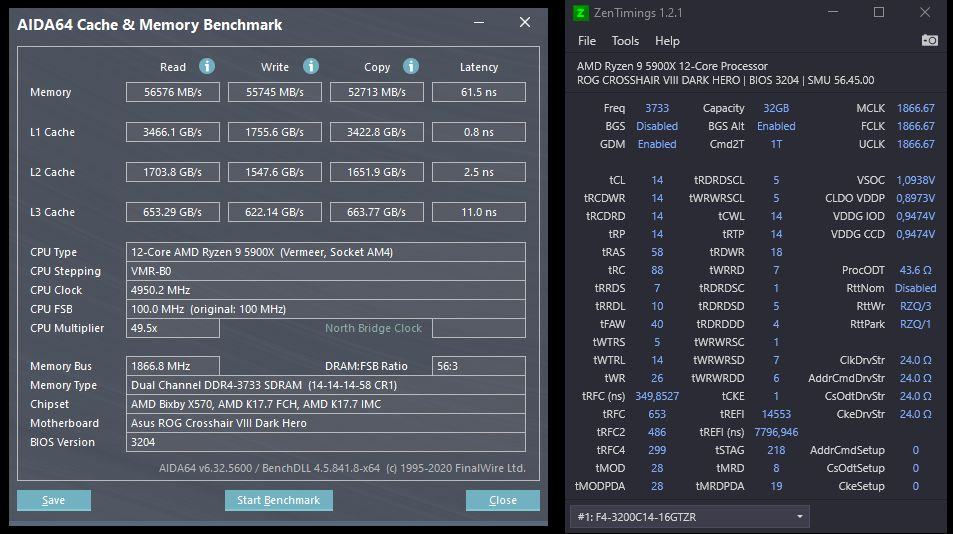The width and height of the screenshot is (953, 534).
Task: Click the ZenTimings app logo icon
Action: click(x=580, y=13)
